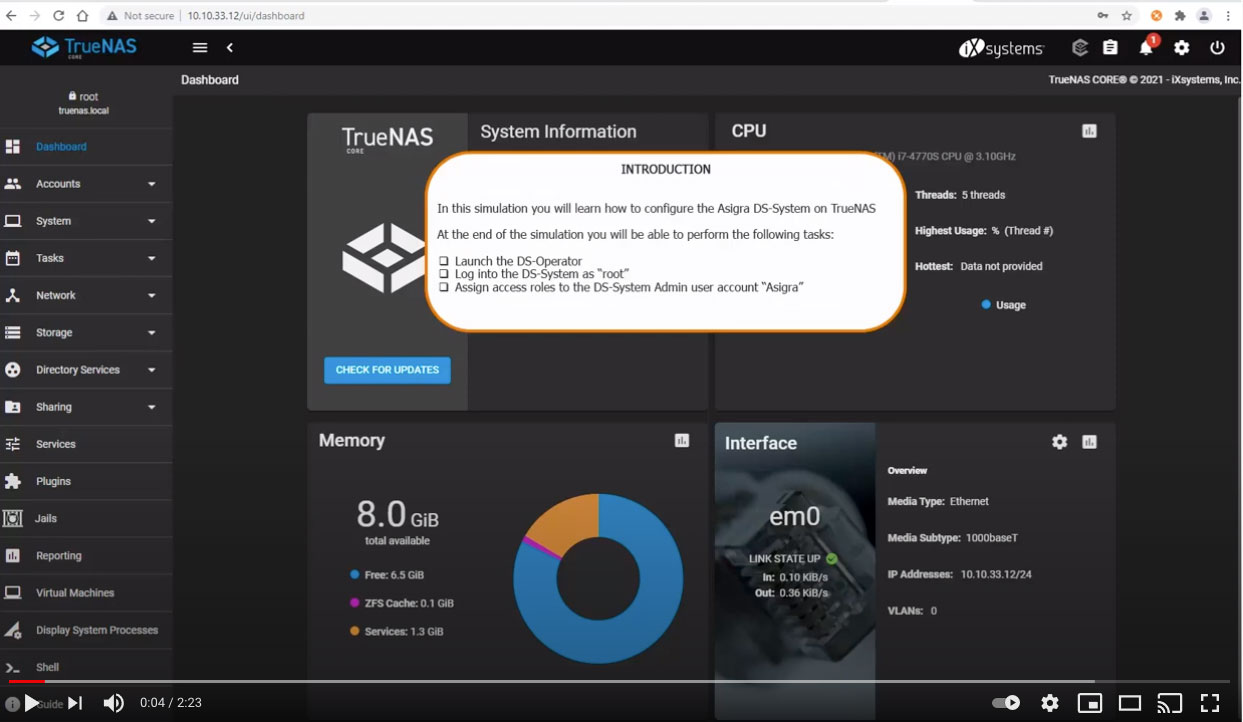Open the task manager clipboard icon
Screen dimensions: 1243x722
1110,48
